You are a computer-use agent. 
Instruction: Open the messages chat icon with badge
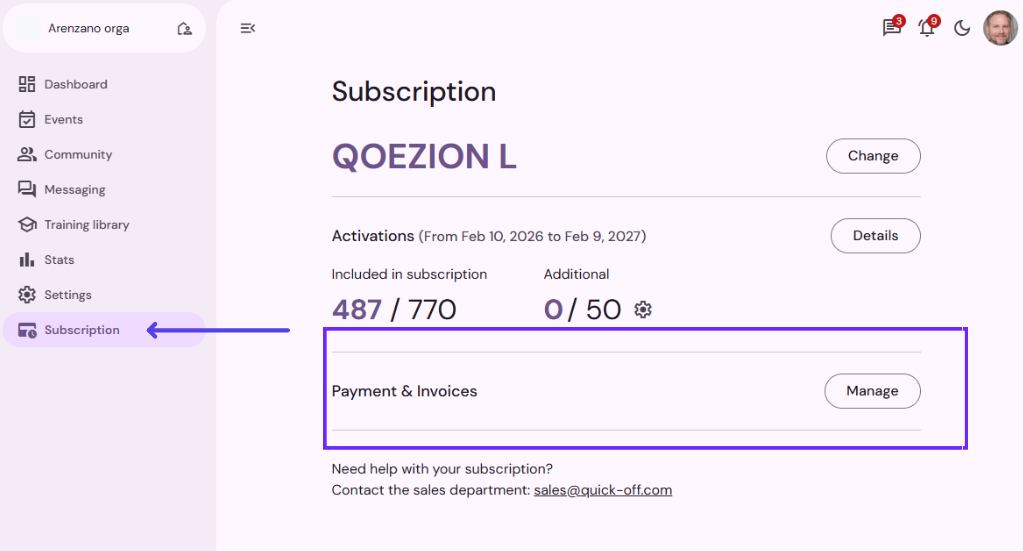891,28
